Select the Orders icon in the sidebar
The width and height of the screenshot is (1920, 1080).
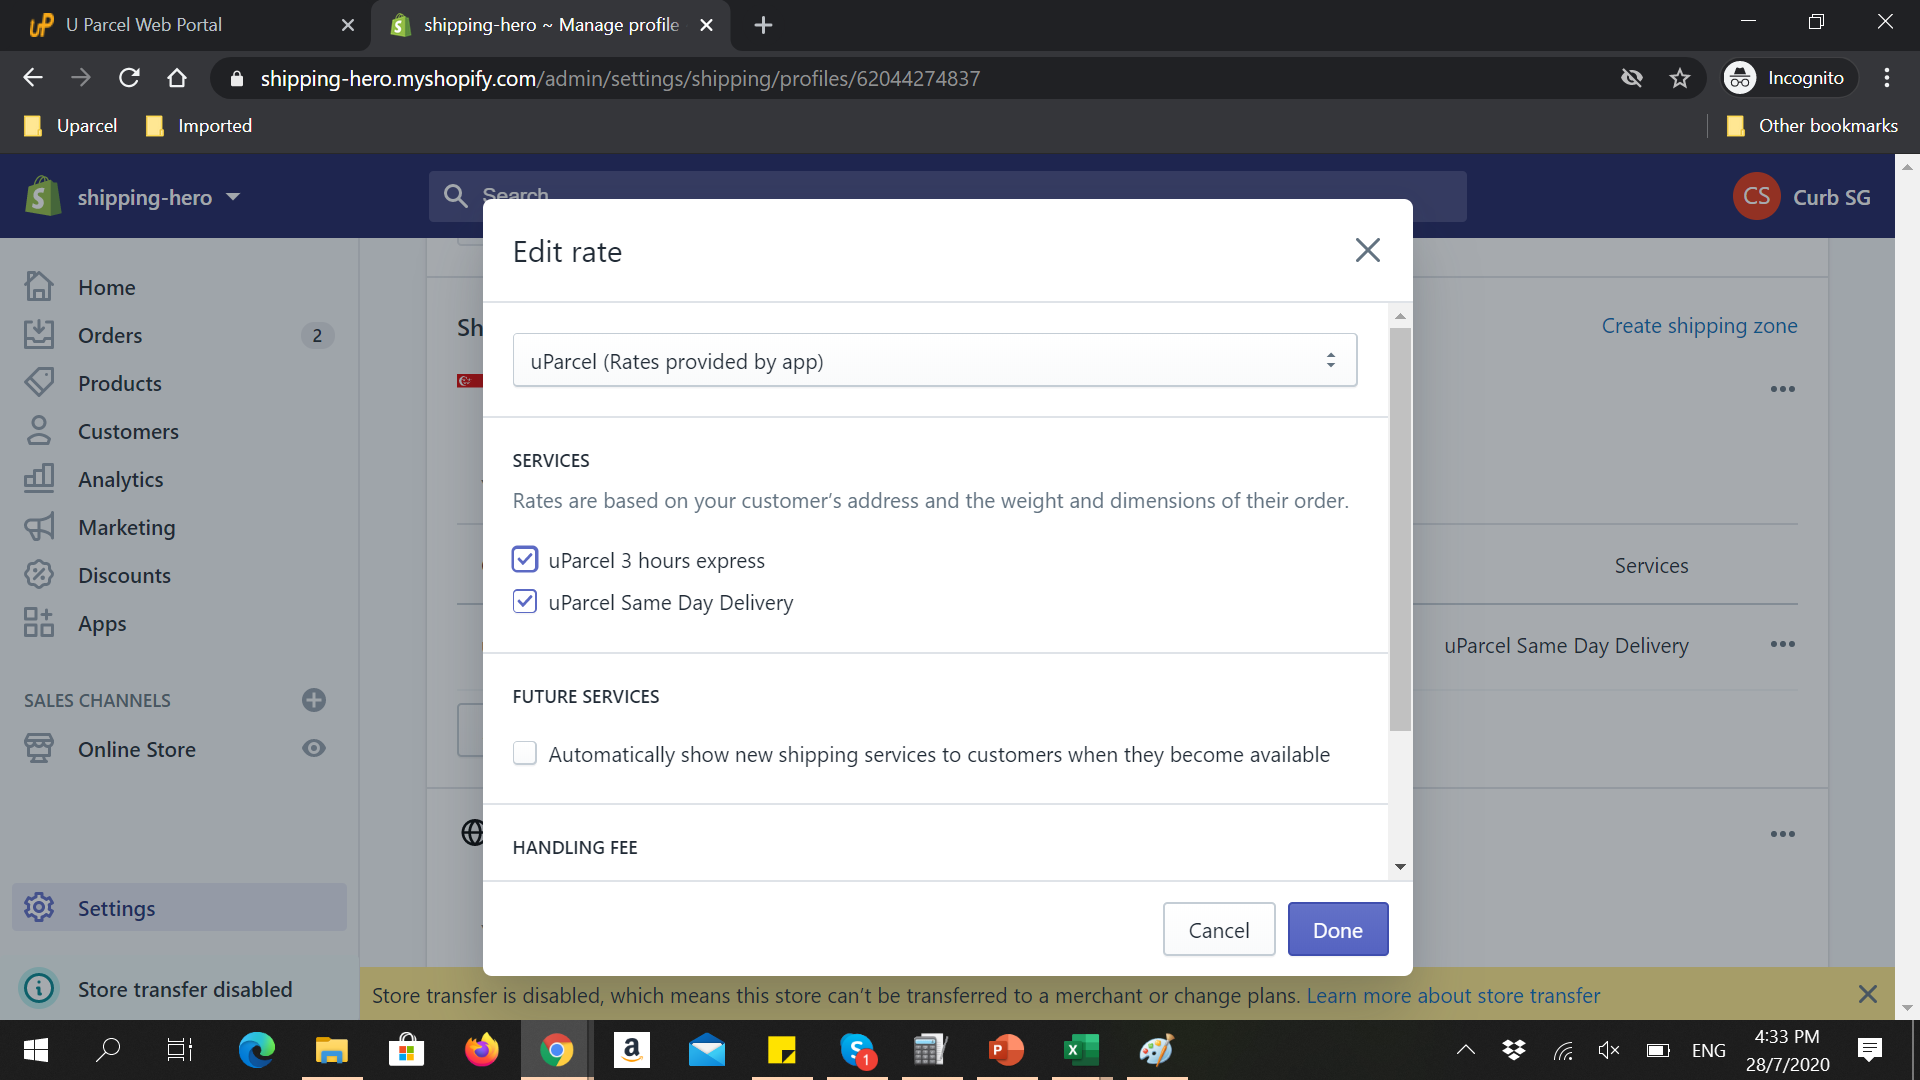pos(40,335)
